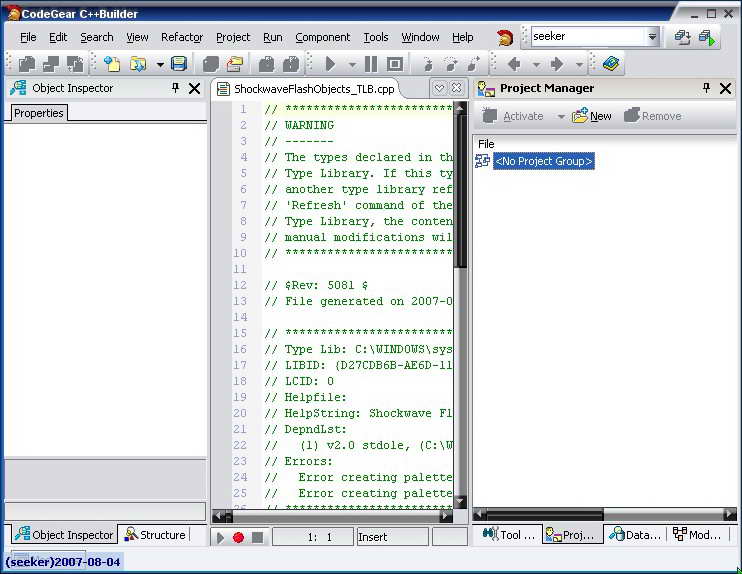Click the Add File to Project icon
Image resolution: width=742 pixels, height=574 pixels.
coord(266,64)
